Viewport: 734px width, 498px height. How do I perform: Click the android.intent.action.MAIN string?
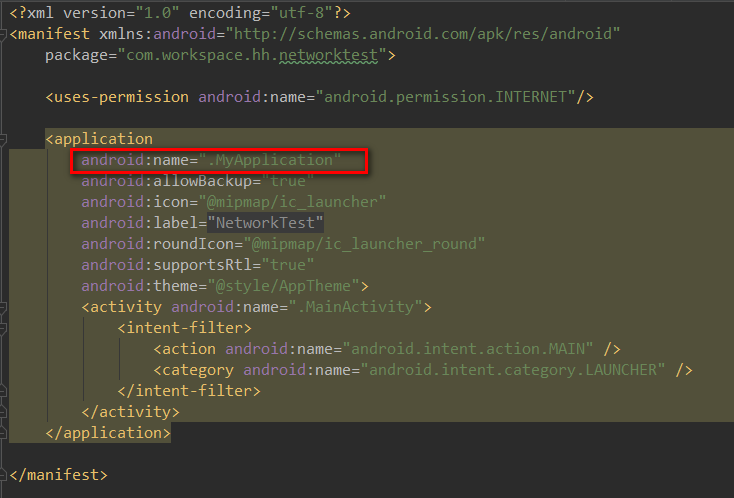pyautogui.click(x=468, y=349)
